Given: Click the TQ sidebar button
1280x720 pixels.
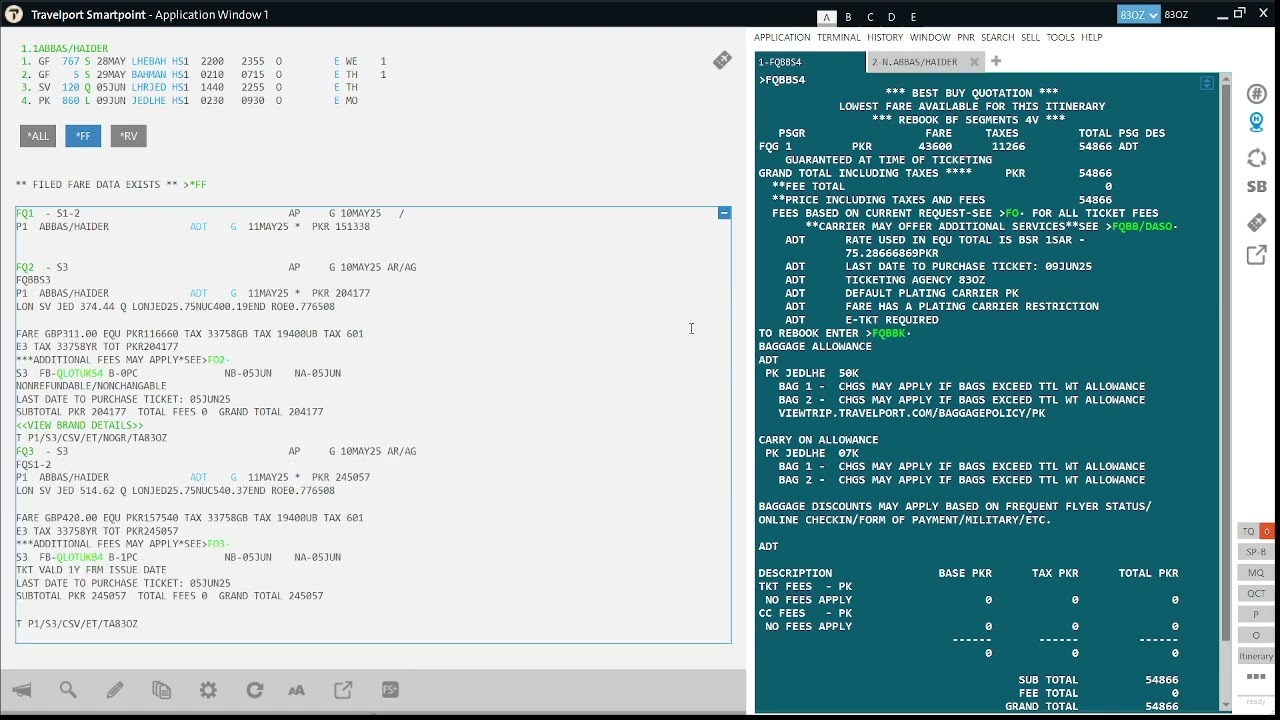Looking at the screenshot, I should pos(1248,531).
